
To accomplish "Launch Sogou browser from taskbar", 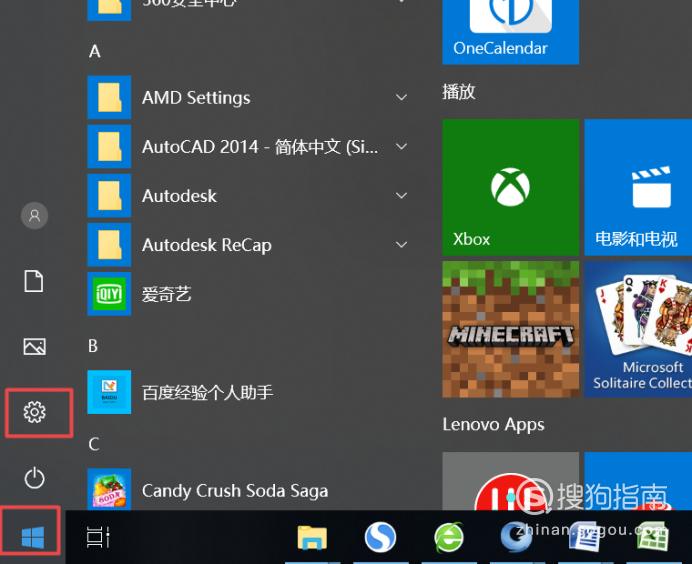I will [380, 537].
